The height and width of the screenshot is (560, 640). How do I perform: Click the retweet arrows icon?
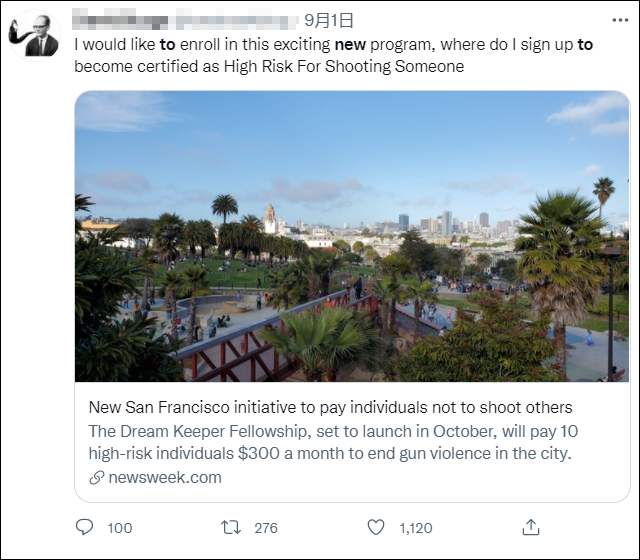click(x=230, y=527)
